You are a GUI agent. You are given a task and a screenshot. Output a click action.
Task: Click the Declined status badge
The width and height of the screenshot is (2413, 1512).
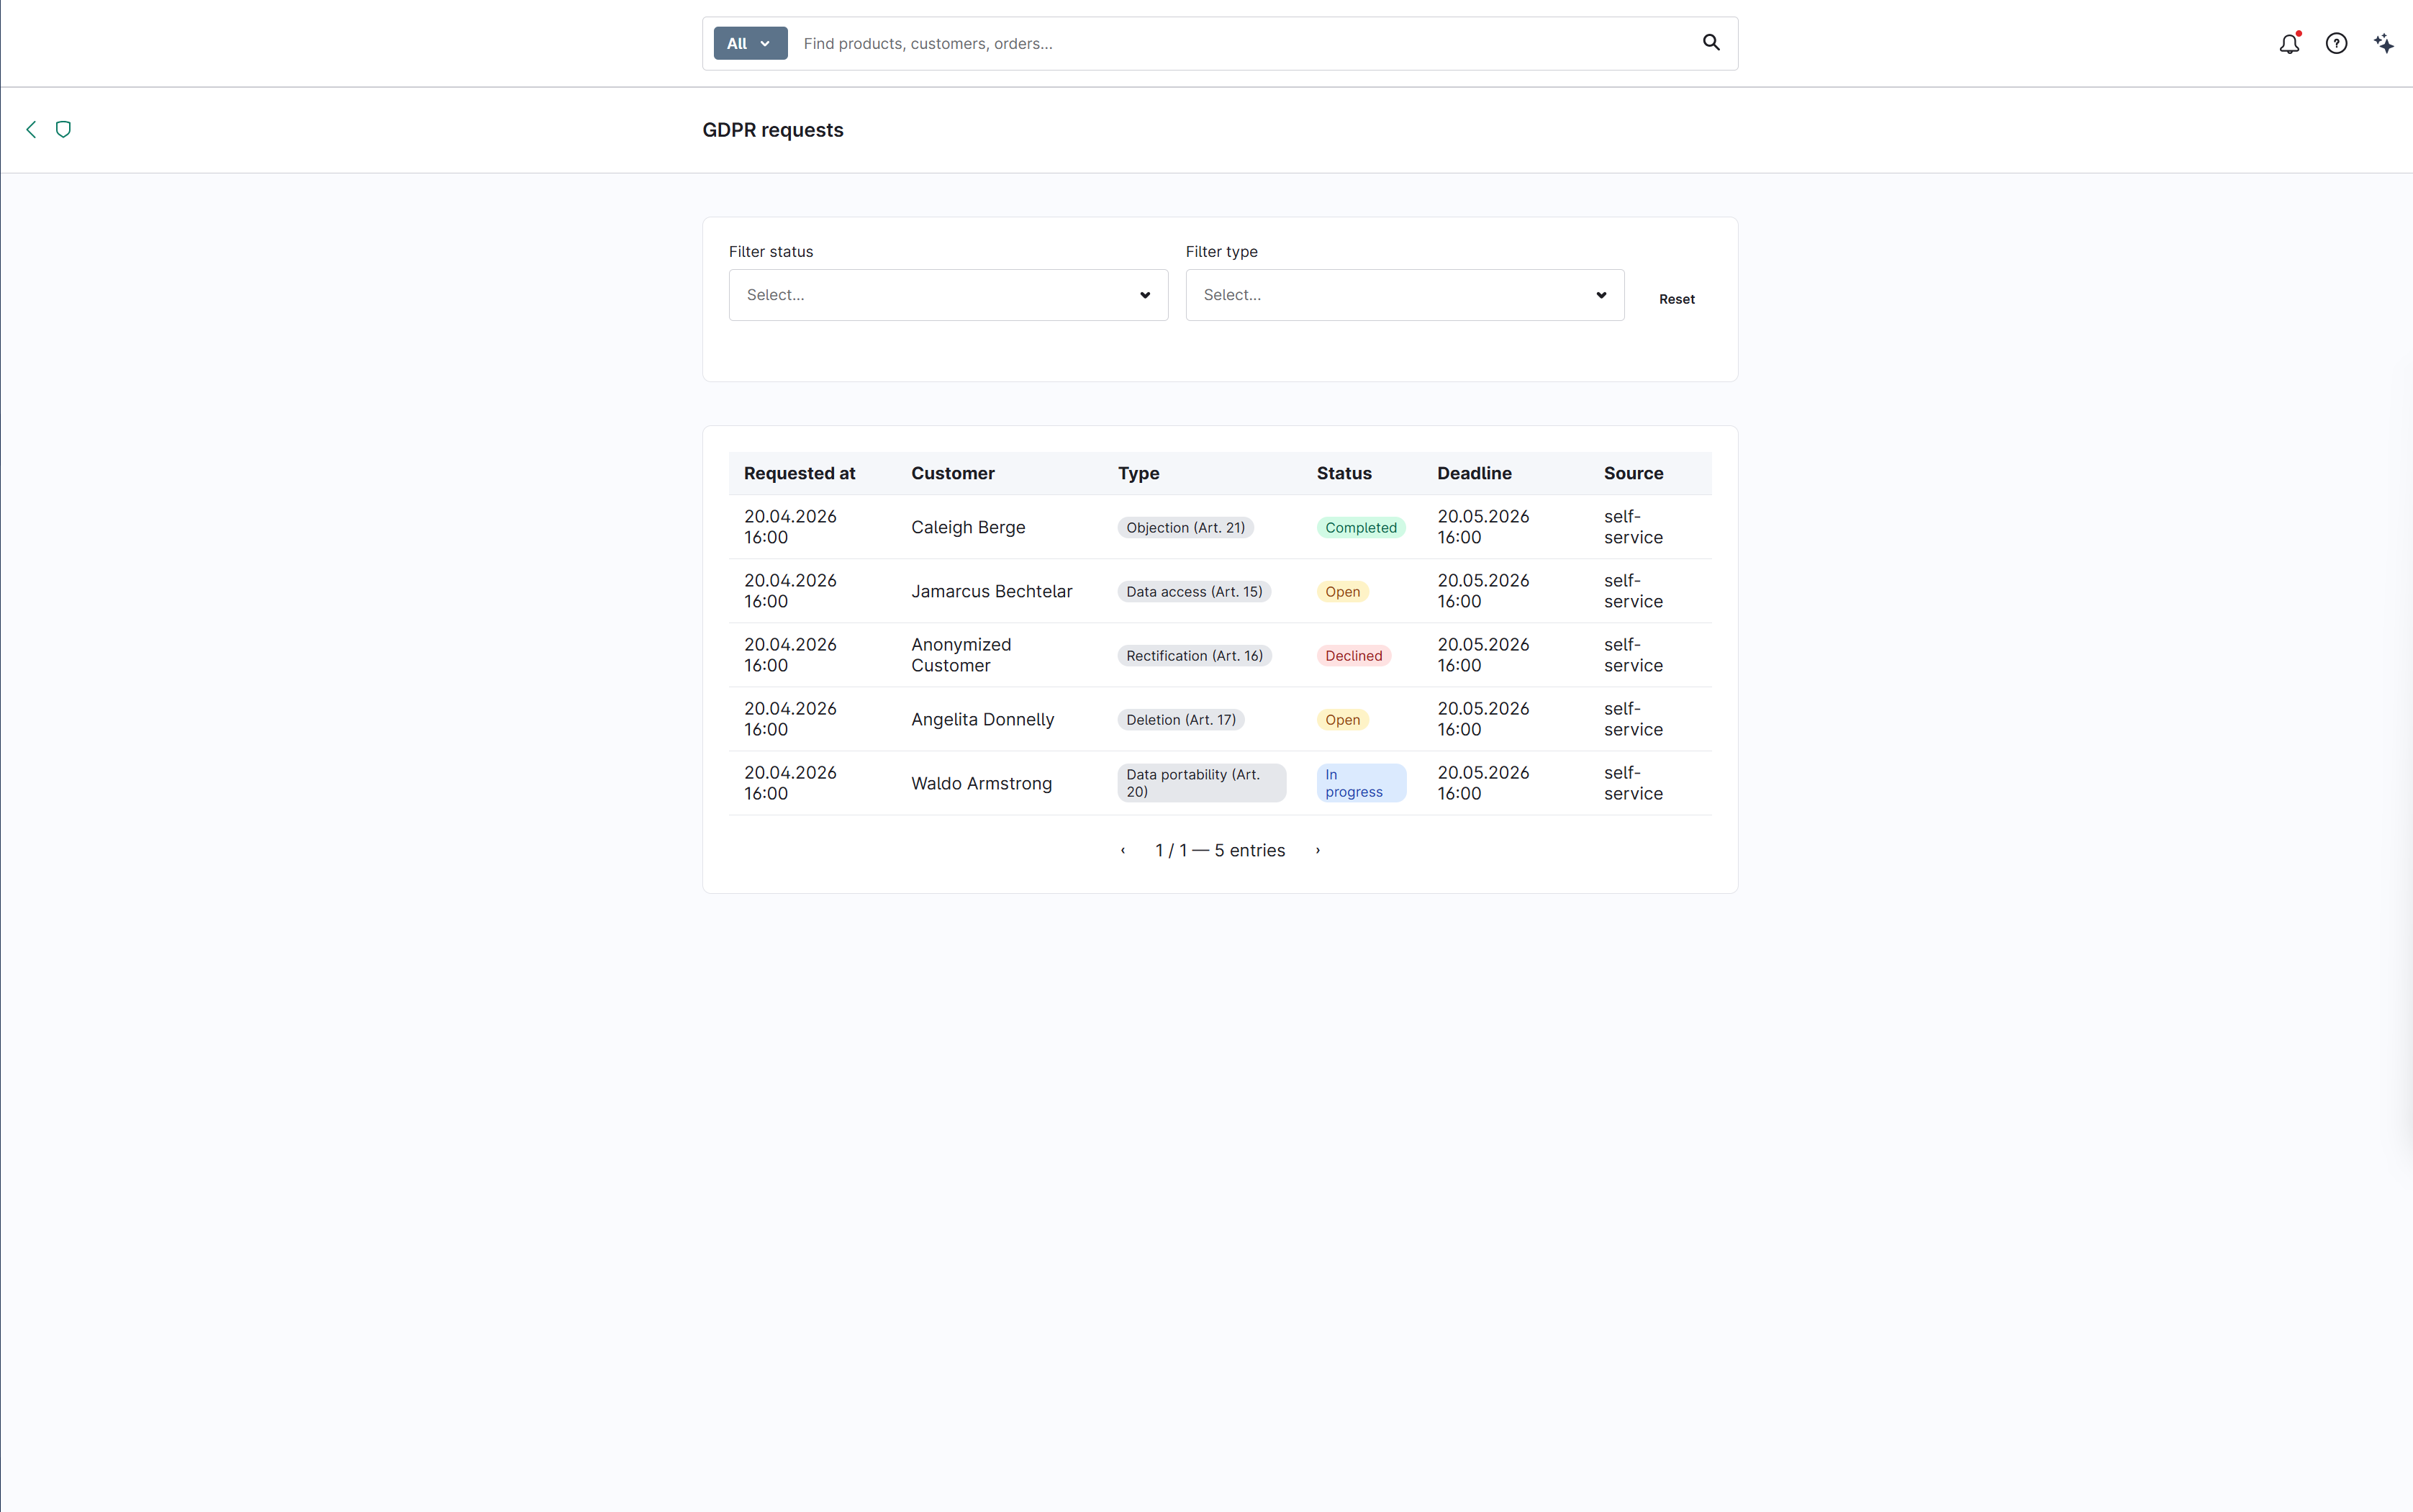[1353, 656]
